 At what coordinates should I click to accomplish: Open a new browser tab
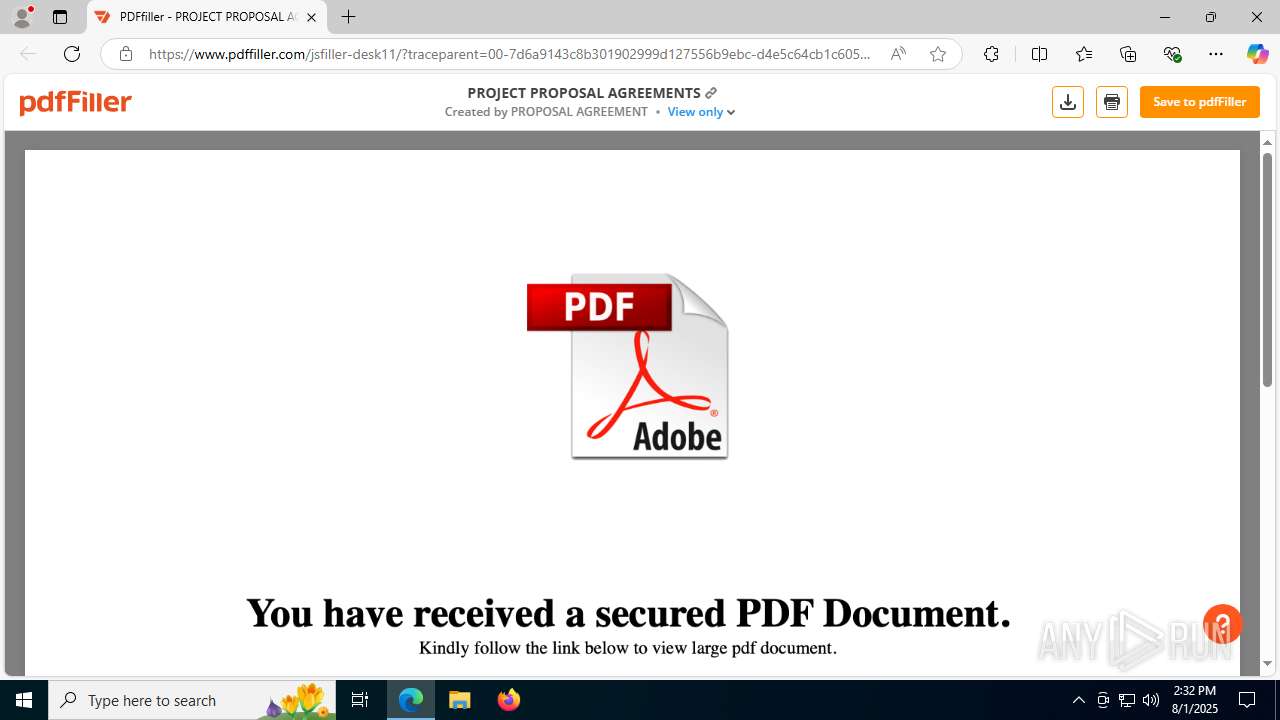pyautogui.click(x=348, y=17)
